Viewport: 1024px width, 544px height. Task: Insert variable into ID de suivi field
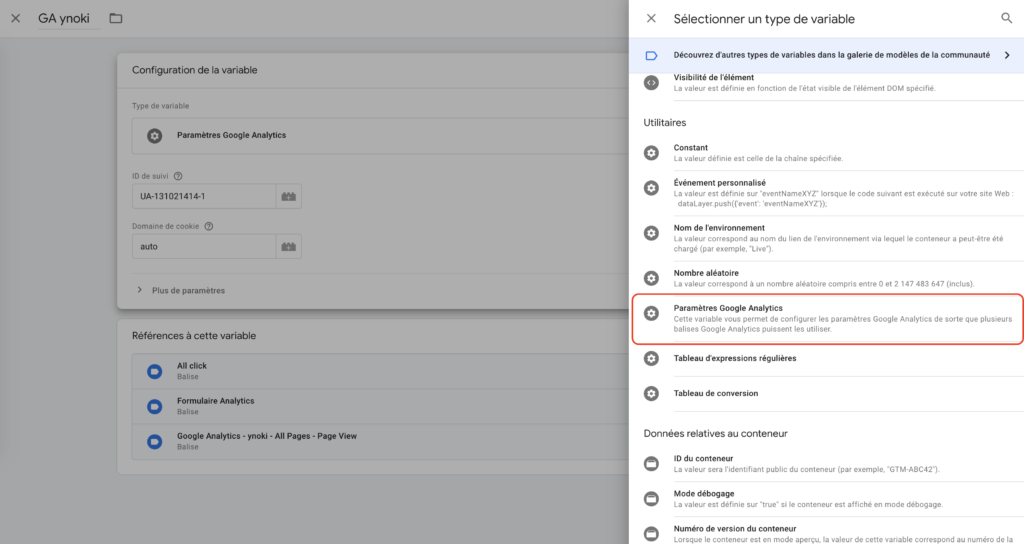pos(289,196)
